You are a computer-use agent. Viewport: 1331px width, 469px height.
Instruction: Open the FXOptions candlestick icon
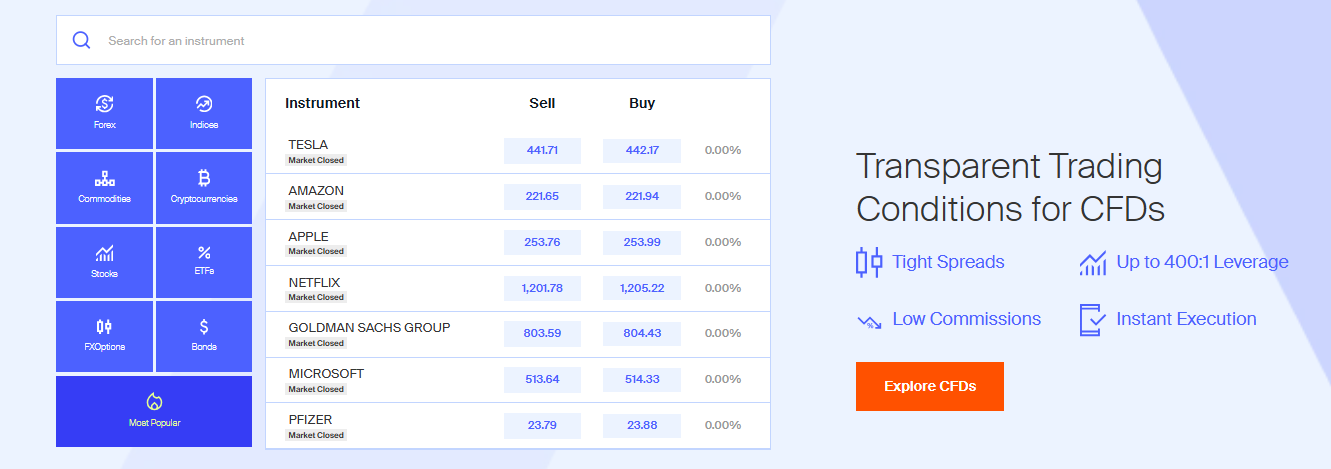tap(105, 326)
